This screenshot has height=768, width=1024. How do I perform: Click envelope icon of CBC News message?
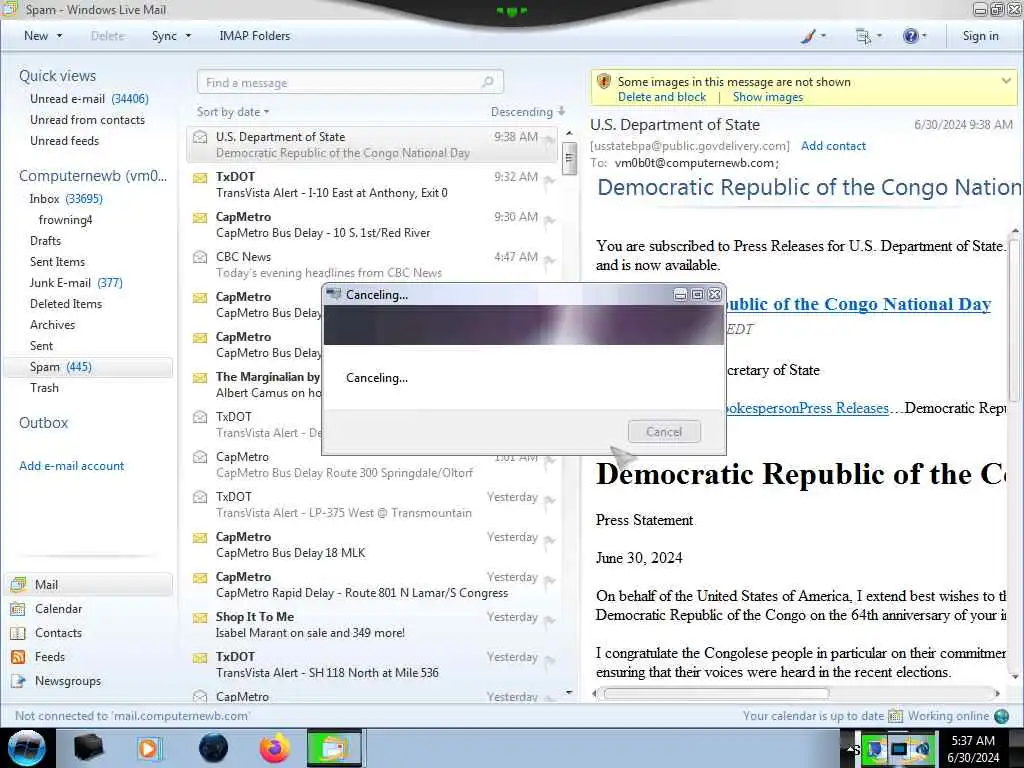(200, 257)
